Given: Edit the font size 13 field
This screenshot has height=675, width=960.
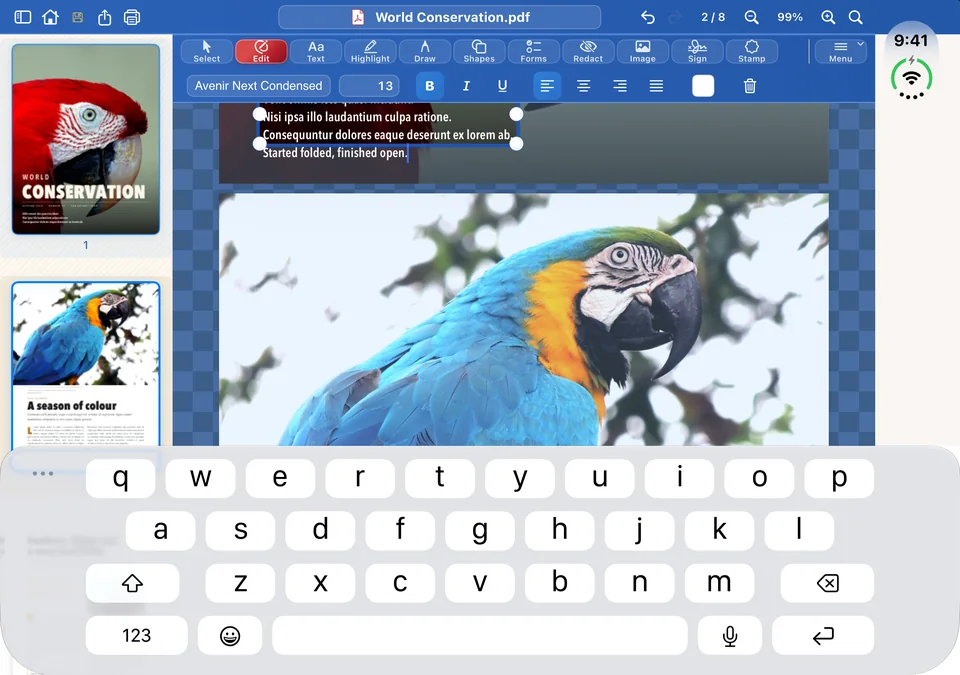Looking at the screenshot, I should click(x=369, y=86).
